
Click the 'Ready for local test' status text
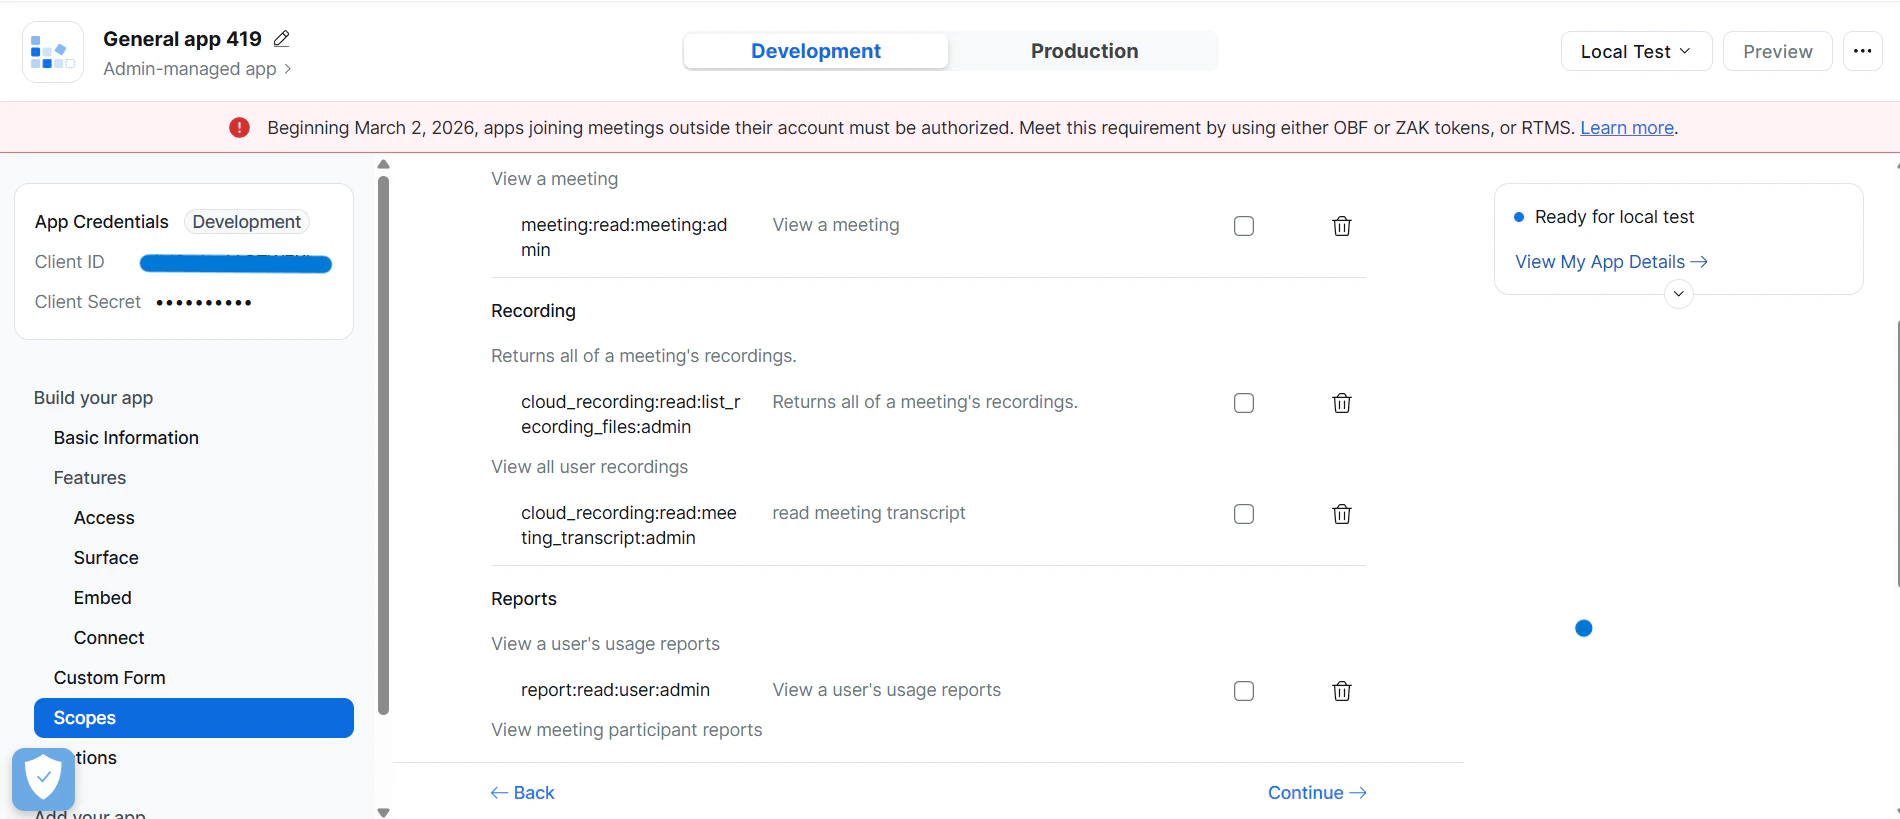(1614, 217)
